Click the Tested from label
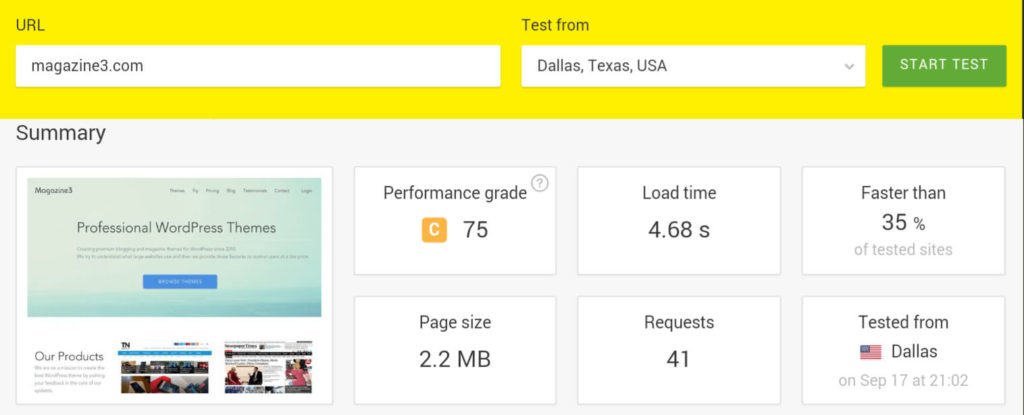This screenshot has width=1024, height=415. coord(903,322)
